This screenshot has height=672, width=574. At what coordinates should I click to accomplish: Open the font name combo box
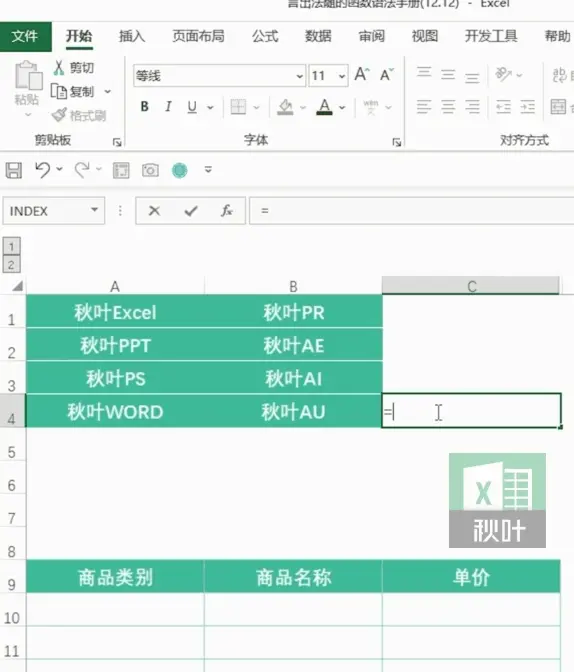point(219,76)
